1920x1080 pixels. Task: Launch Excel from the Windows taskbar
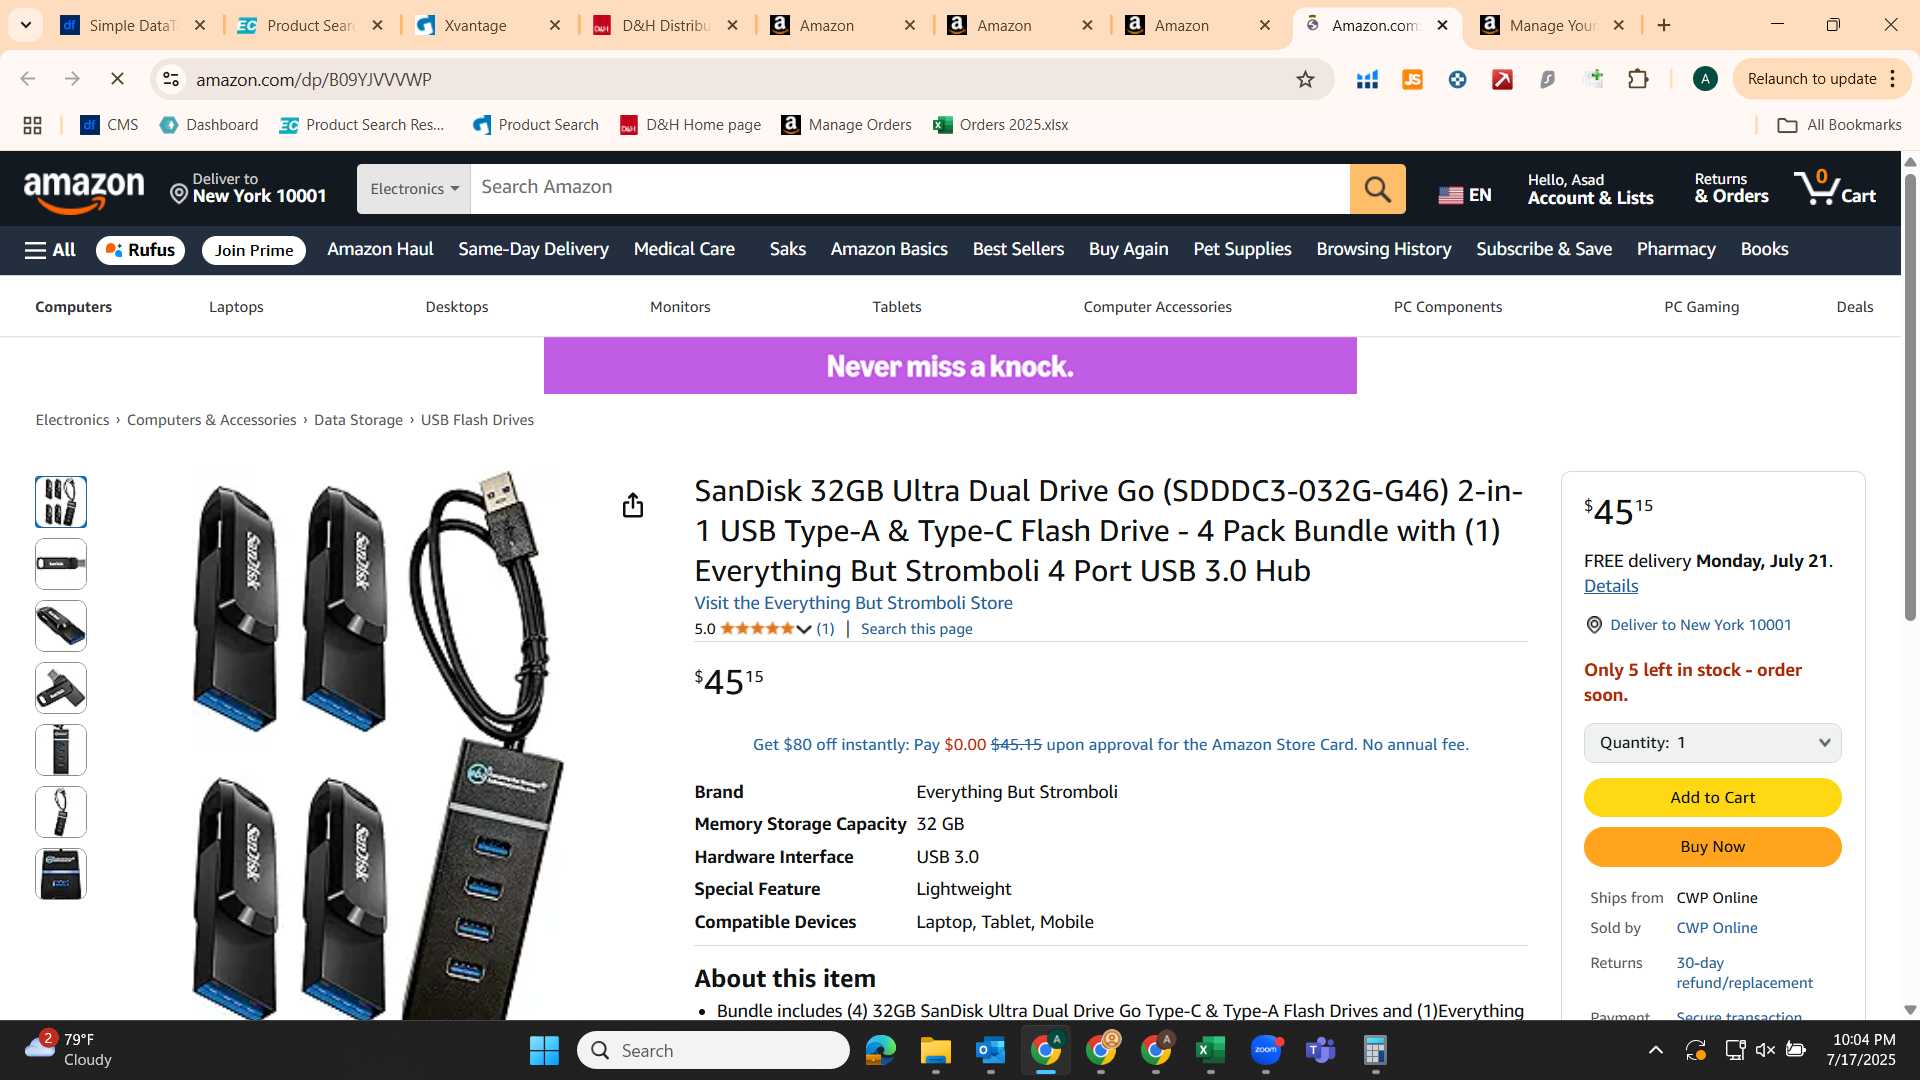pyautogui.click(x=1210, y=1050)
